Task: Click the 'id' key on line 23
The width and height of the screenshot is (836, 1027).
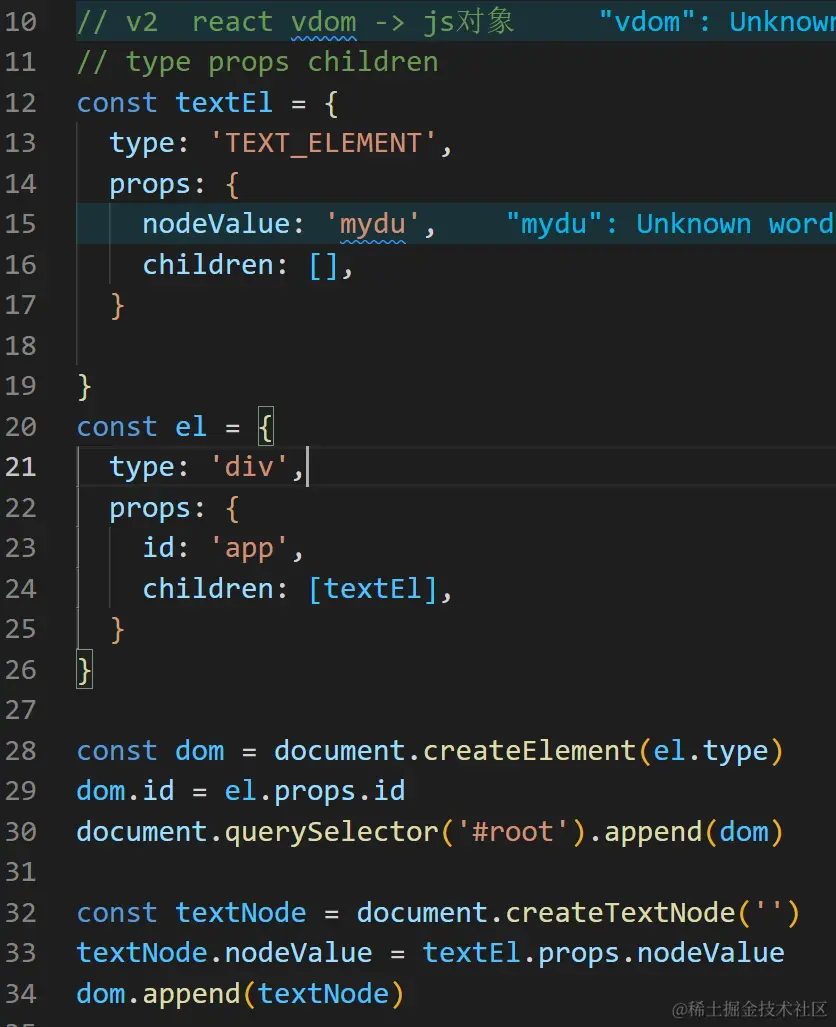Action: click(x=158, y=548)
